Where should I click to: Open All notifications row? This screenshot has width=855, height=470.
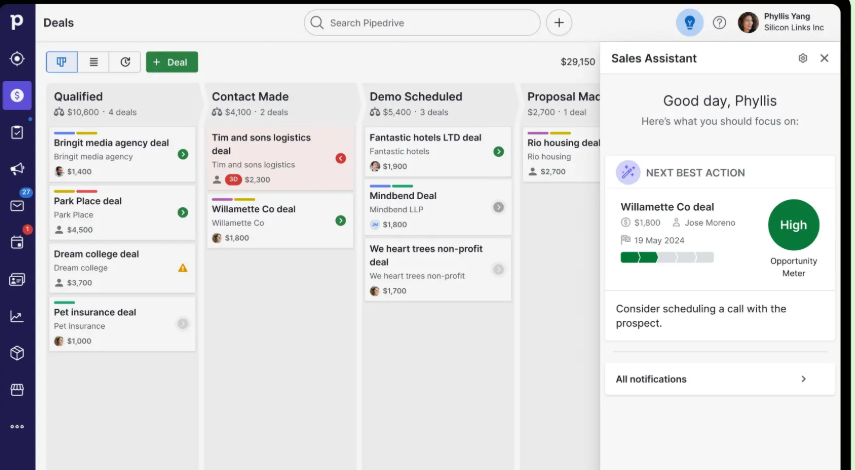tap(720, 379)
